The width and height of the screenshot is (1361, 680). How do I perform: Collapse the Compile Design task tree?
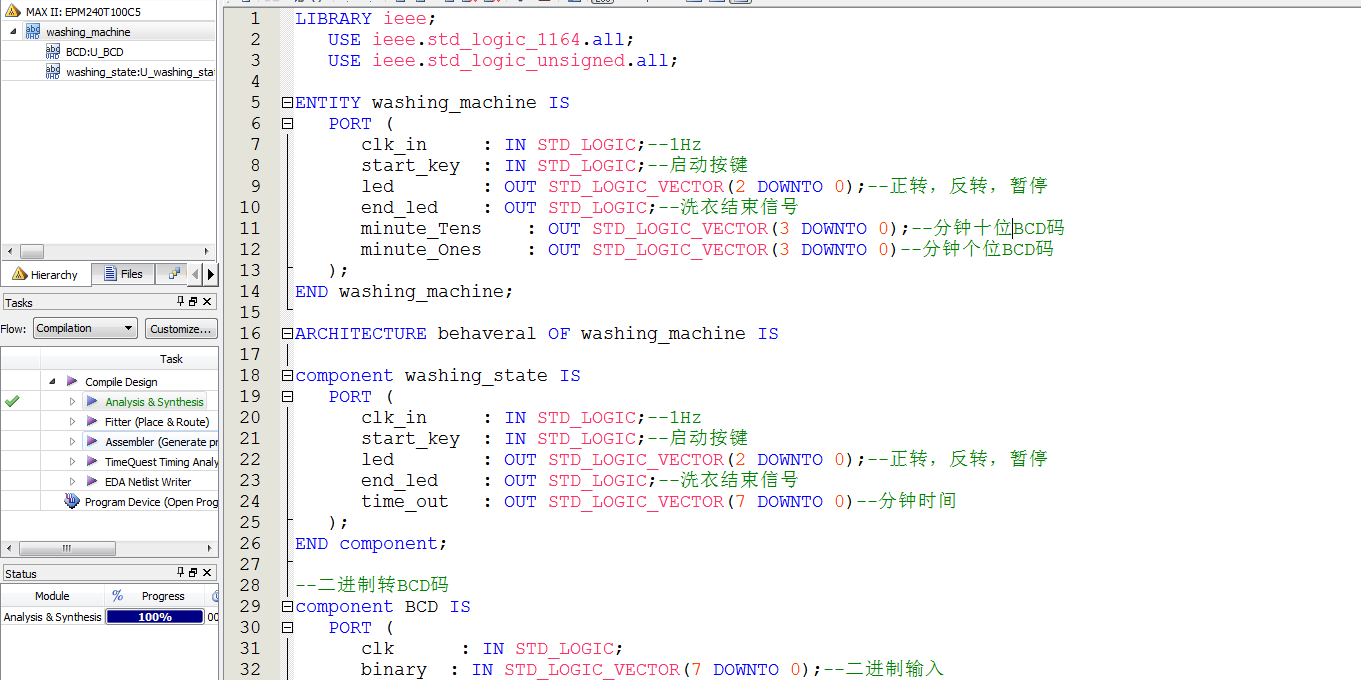point(52,382)
